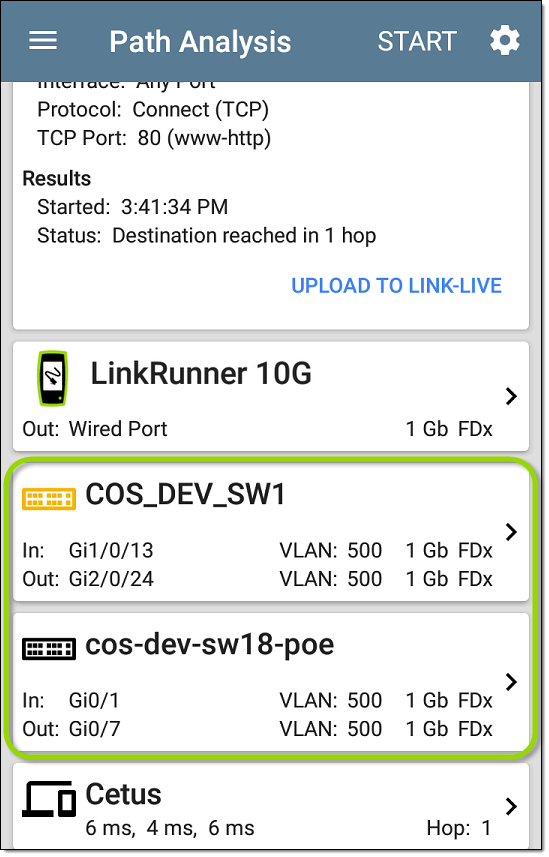Open Path Analysis settings gear
The image size is (549, 857).
(x=504, y=40)
